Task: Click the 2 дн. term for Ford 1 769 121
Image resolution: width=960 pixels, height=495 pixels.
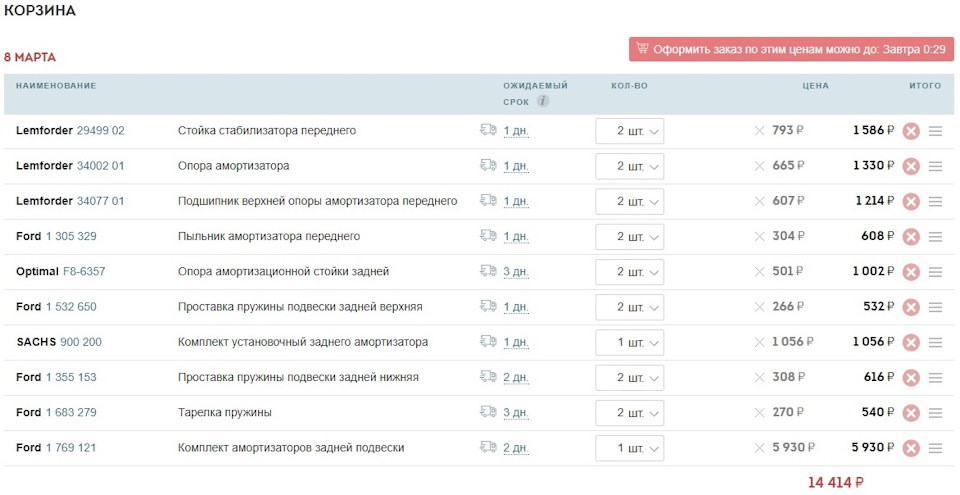Action: click(x=516, y=448)
